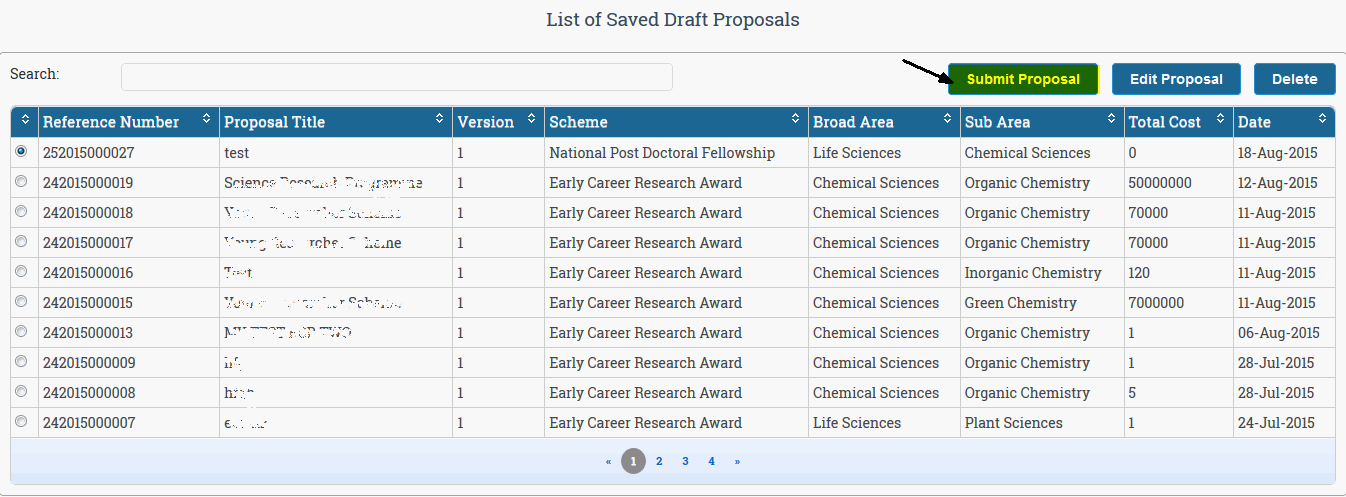Click the Submit Proposal button

[1023, 79]
